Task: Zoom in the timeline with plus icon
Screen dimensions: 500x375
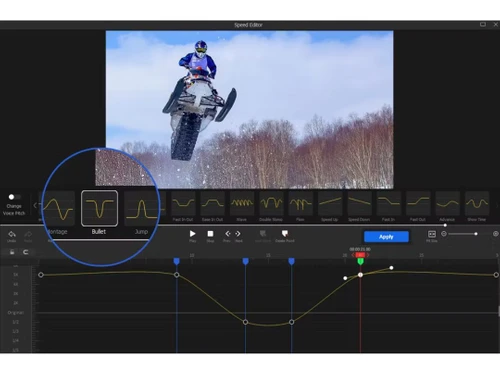Action: point(496,234)
